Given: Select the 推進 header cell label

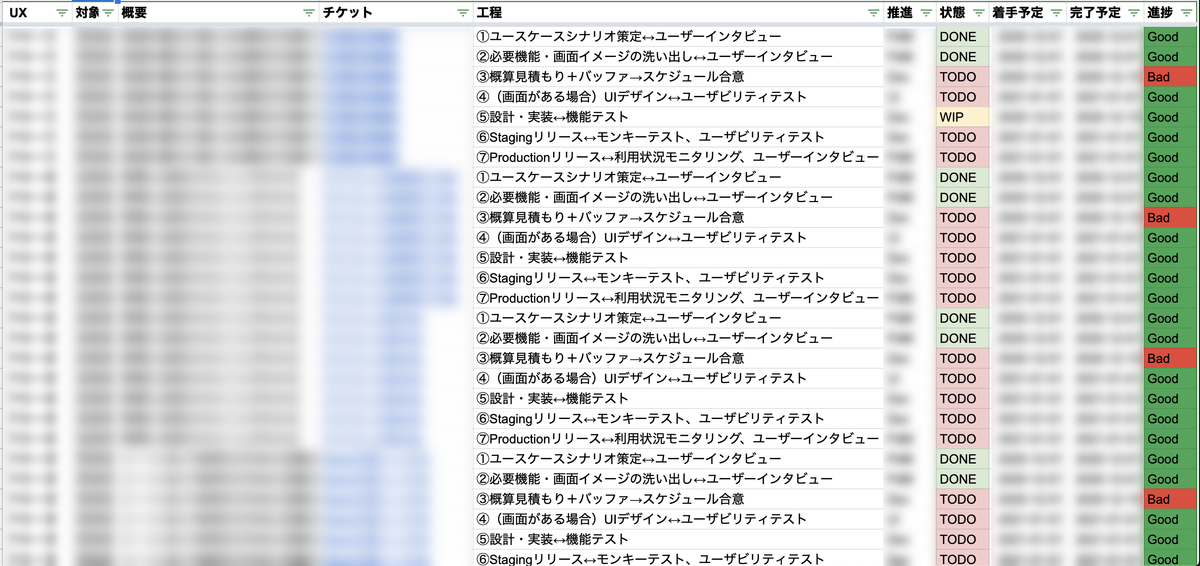Looking at the screenshot, I should (900, 14).
